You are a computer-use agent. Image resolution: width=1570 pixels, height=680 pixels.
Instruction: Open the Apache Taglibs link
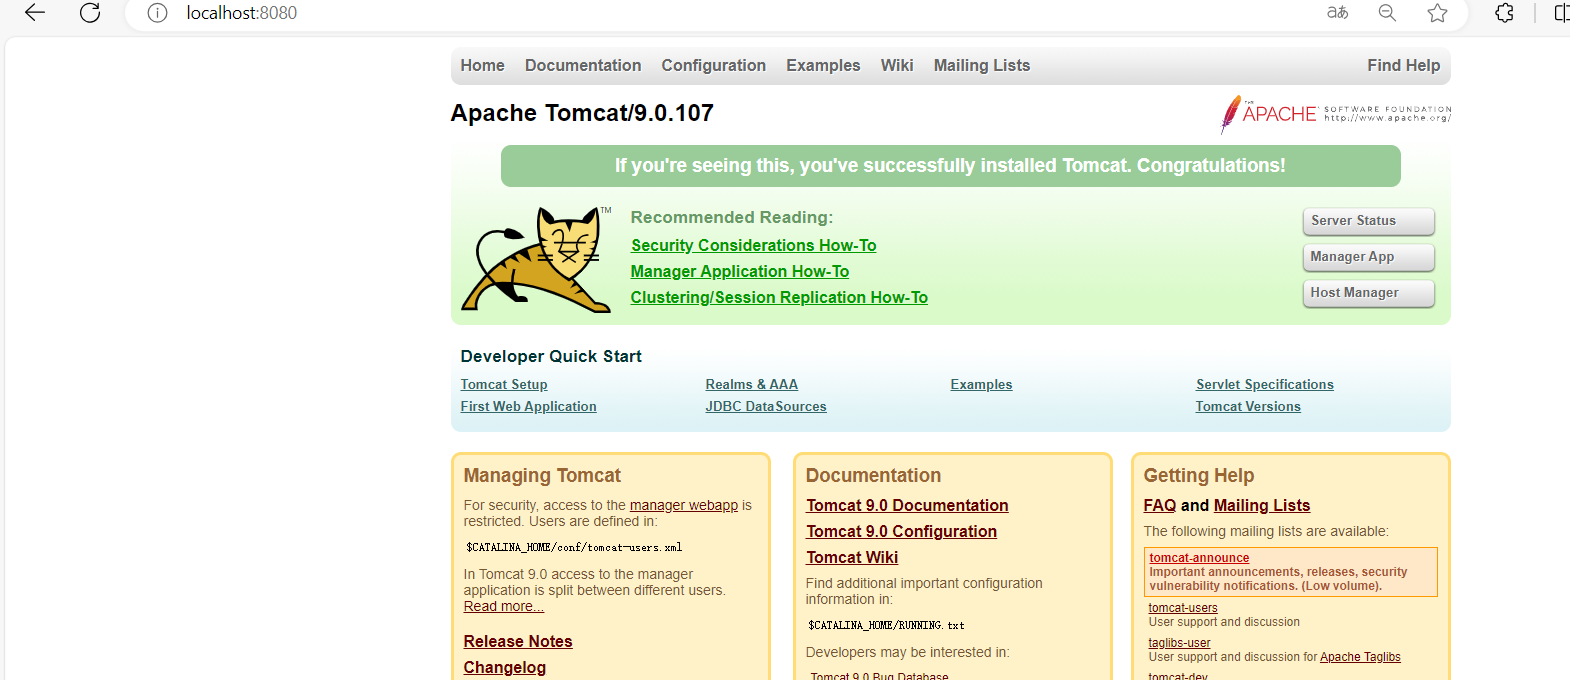[x=1360, y=657]
